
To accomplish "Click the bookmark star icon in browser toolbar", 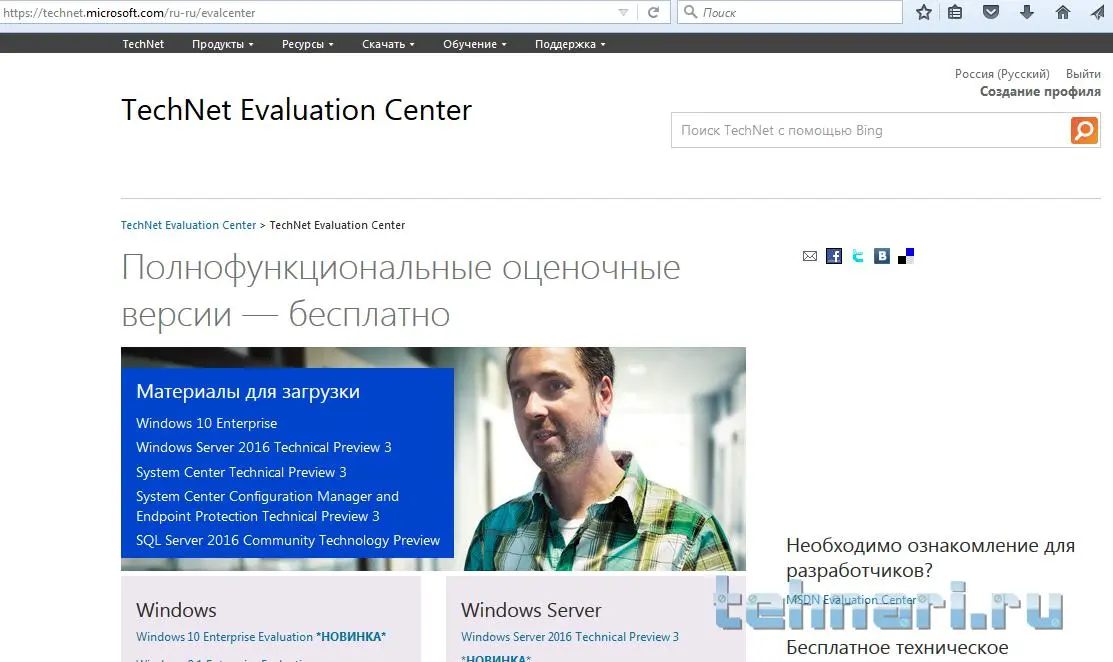I will pyautogui.click(x=923, y=12).
